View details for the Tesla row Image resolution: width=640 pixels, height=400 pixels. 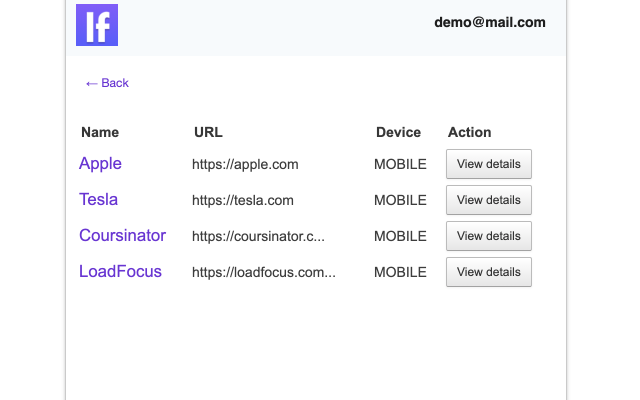point(489,200)
